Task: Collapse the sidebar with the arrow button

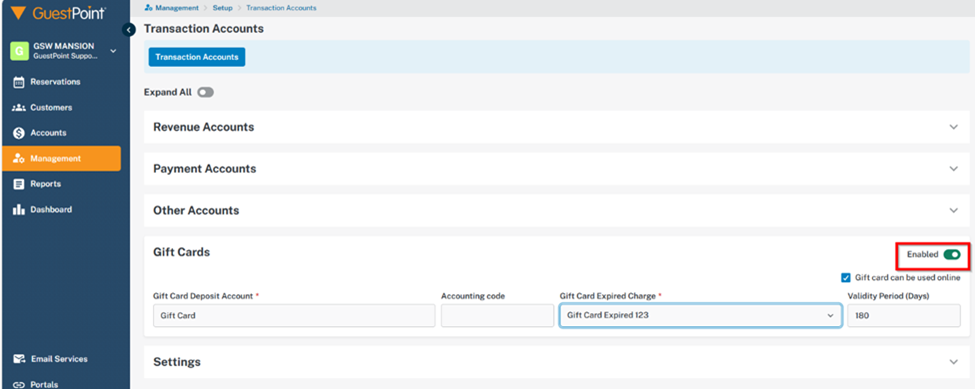Action: (129, 29)
